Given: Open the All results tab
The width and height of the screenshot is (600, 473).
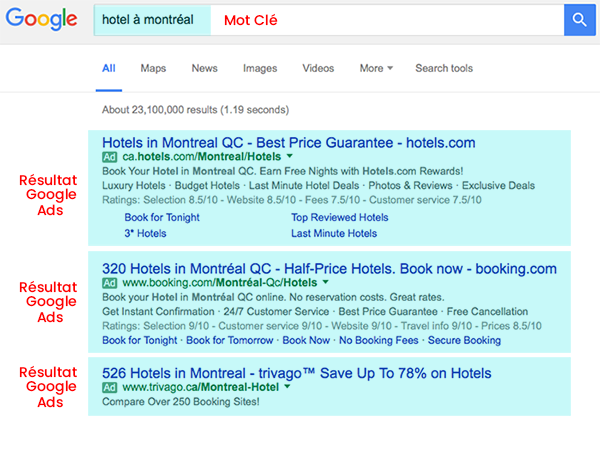Looking at the screenshot, I should [x=109, y=69].
